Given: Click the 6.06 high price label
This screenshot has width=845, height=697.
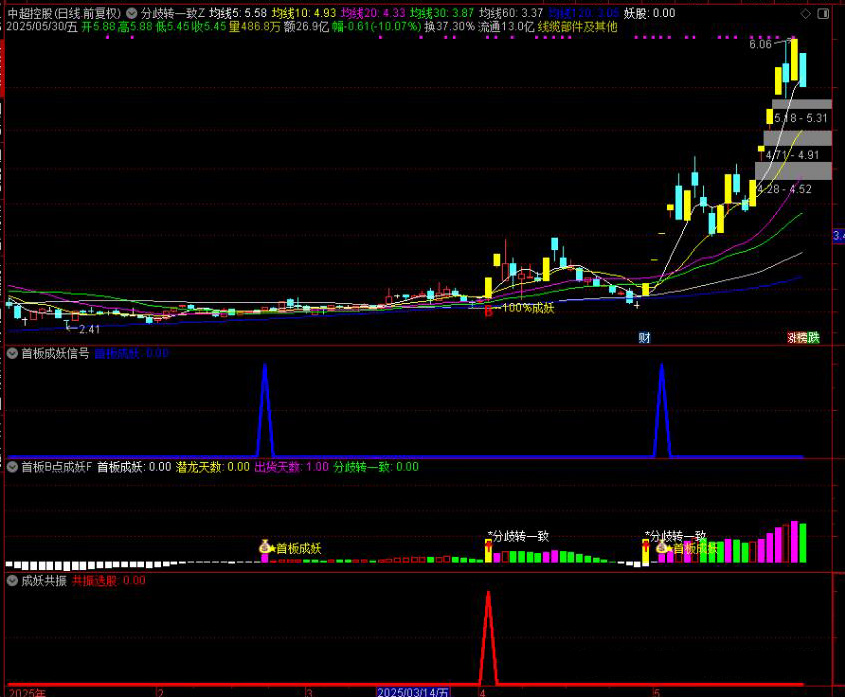Looking at the screenshot, I should (x=760, y=44).
